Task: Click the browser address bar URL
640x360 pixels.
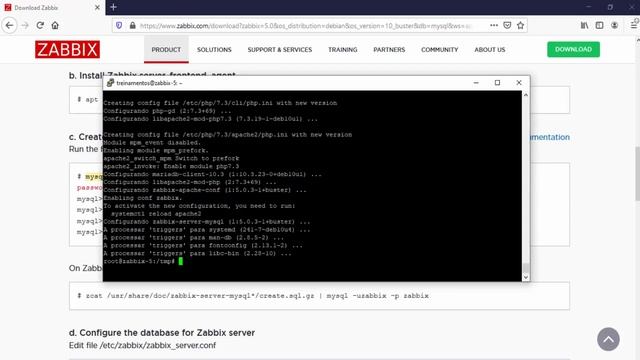Action: pos(306,26)
